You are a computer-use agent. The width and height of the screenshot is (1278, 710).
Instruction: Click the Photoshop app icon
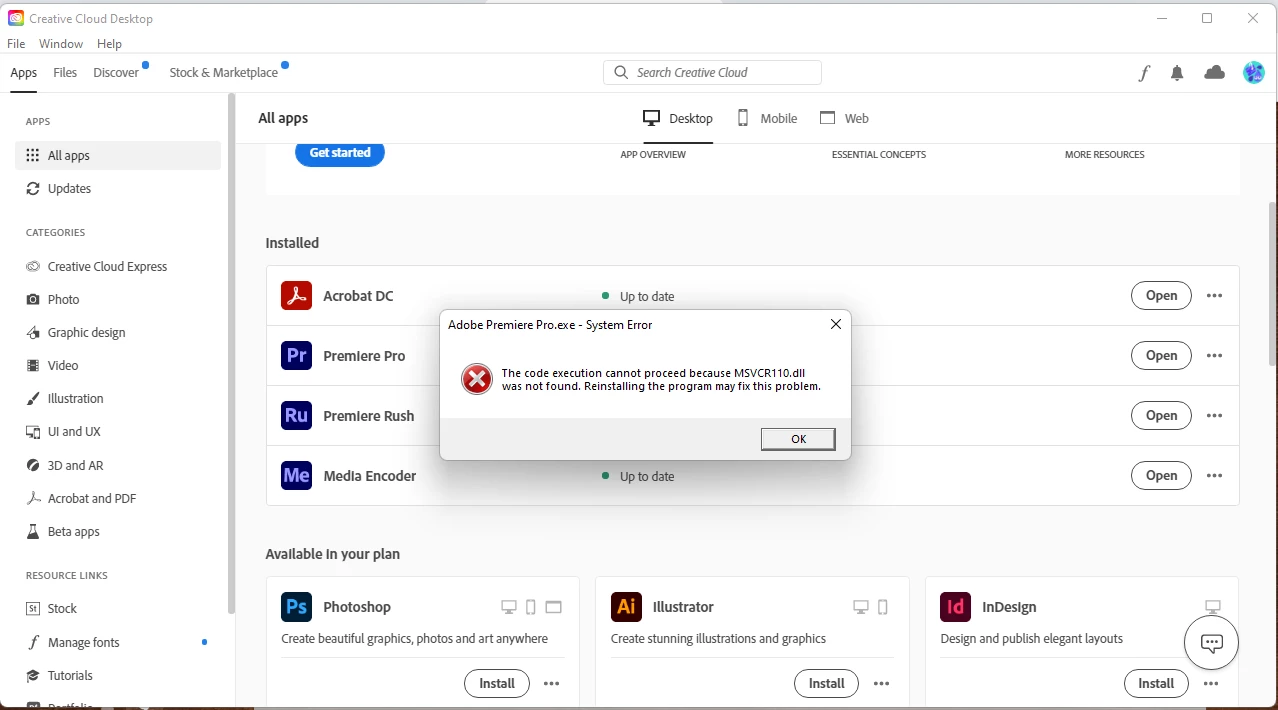296,607
